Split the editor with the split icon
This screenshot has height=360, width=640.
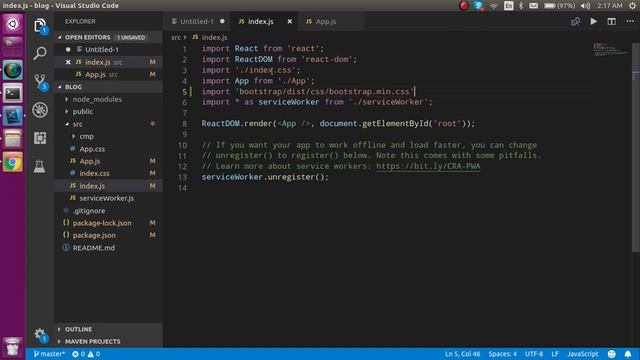click(611, 21)
